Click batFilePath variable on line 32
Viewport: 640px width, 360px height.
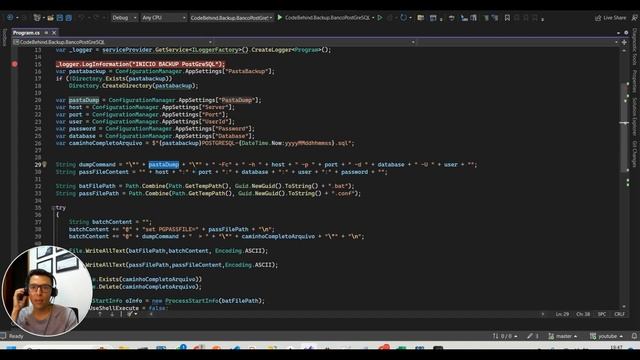pos(99,186)
